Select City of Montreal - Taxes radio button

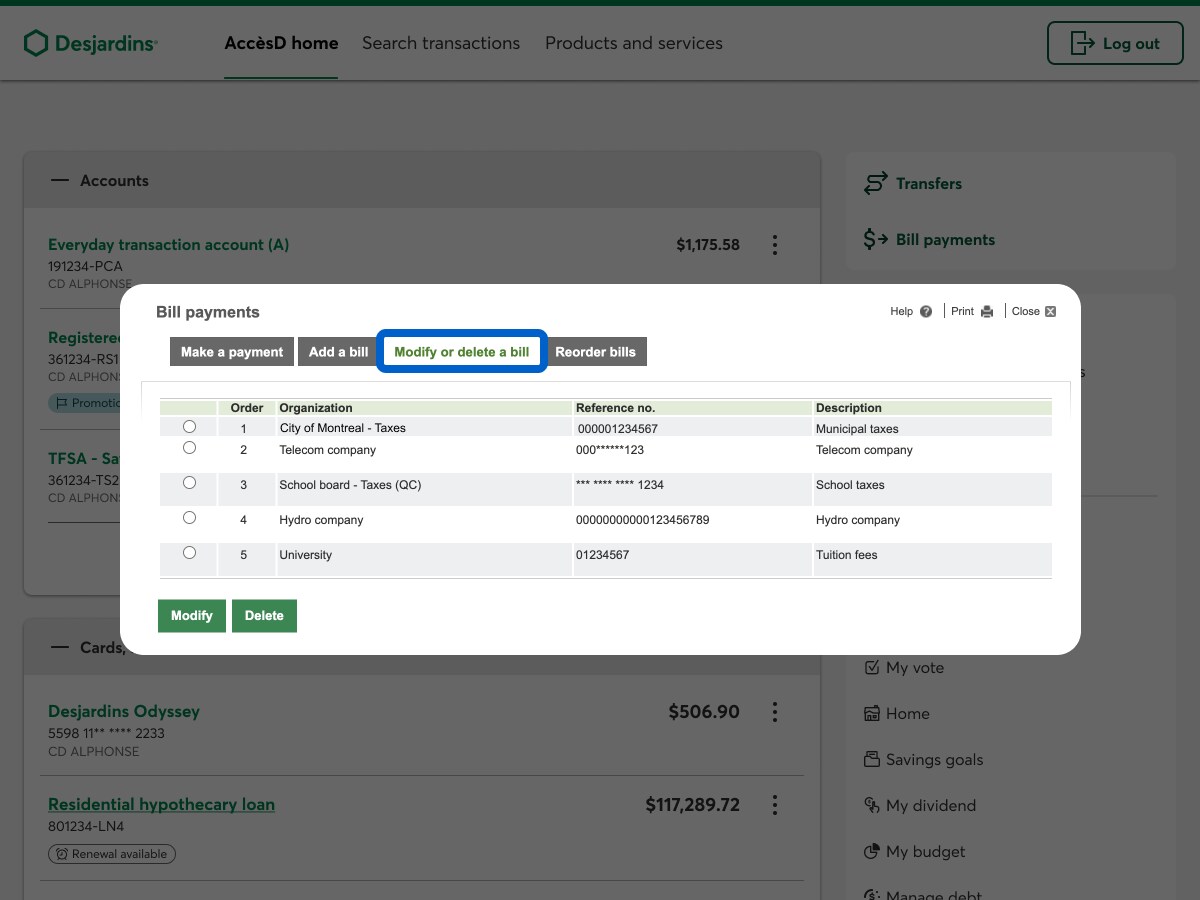pos(190,427)
